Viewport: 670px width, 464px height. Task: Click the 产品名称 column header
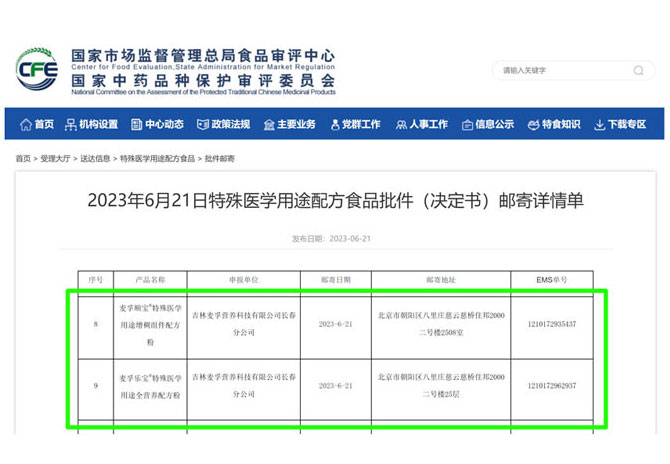coord(150,280)
